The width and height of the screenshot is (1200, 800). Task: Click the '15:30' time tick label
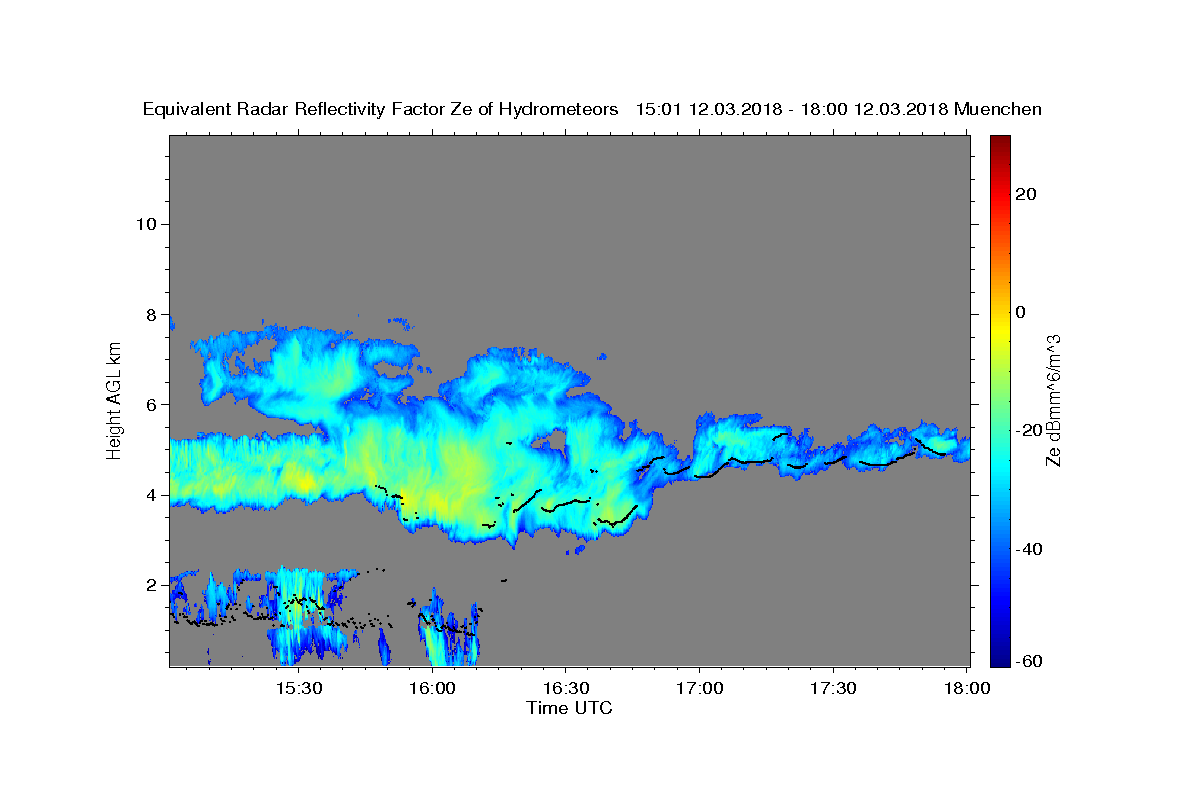(x=298, y=688)
